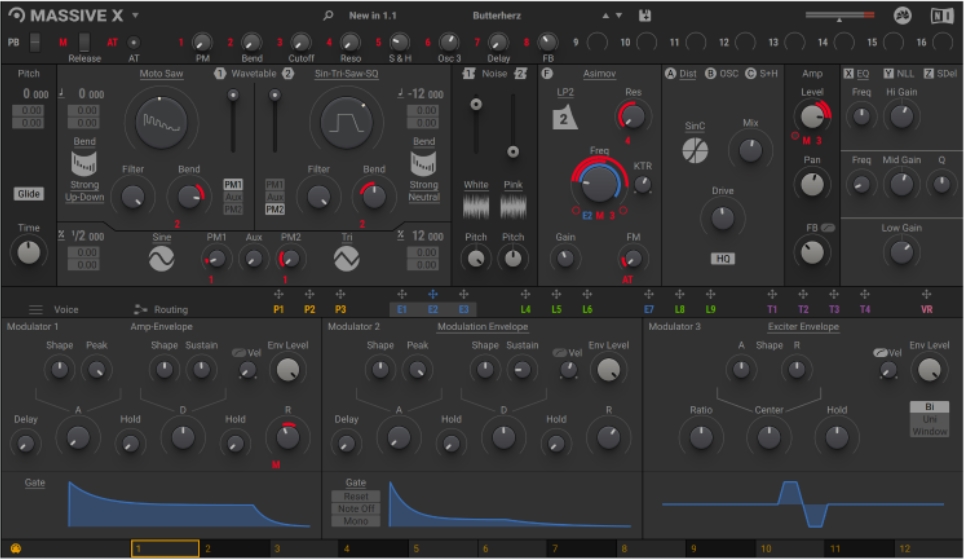Click the round globe icon in header
The height and width of the screenshot is (559, 964).
tap(902, 15)
